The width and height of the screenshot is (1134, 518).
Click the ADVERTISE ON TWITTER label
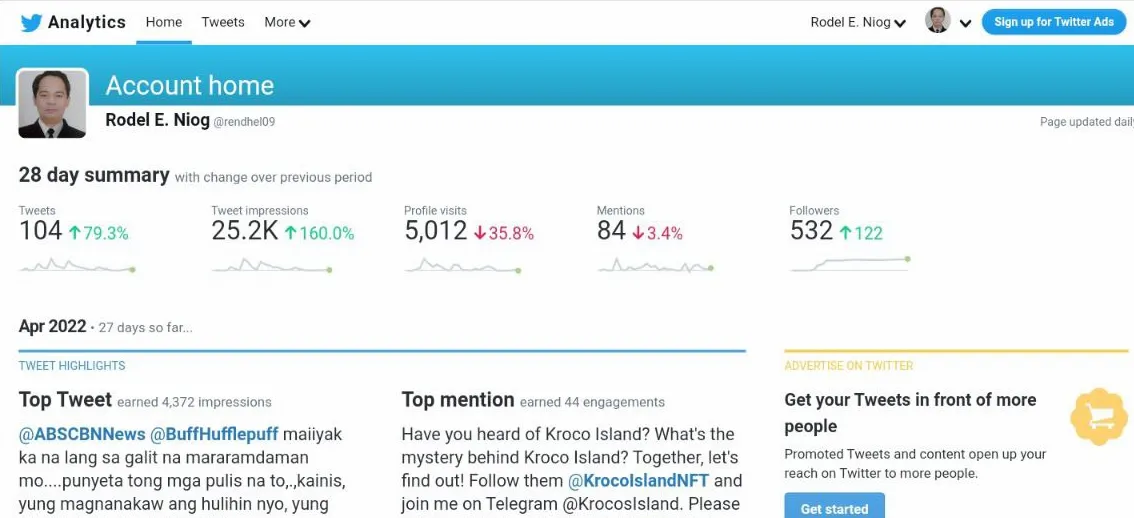[848, 365]
